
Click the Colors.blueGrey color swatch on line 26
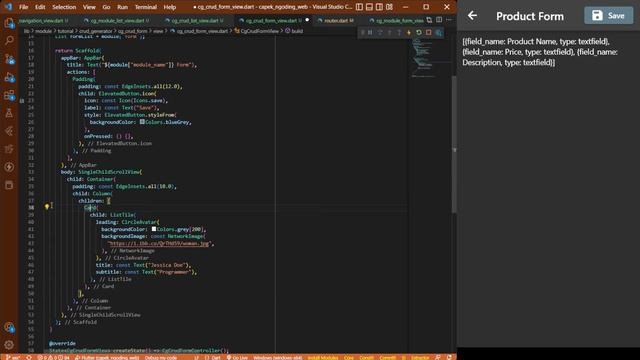[x=142, y=122]
